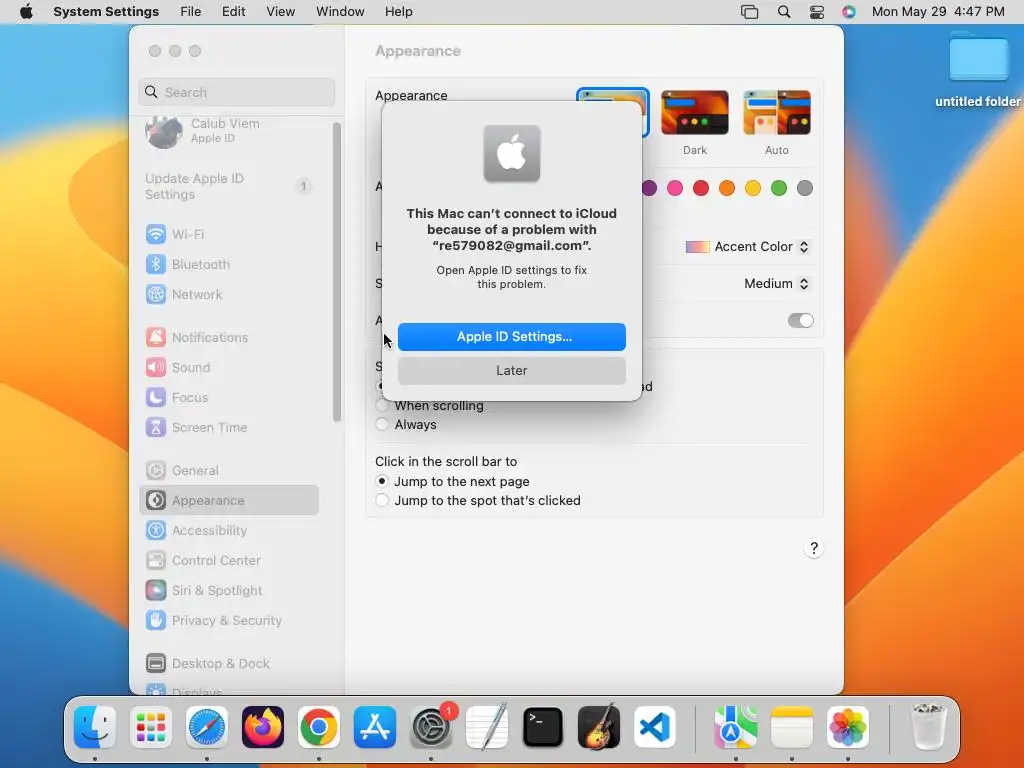Open Accessibility sidebar icon
Screen dimensions: 1024x768
click(x=155, y=530)
